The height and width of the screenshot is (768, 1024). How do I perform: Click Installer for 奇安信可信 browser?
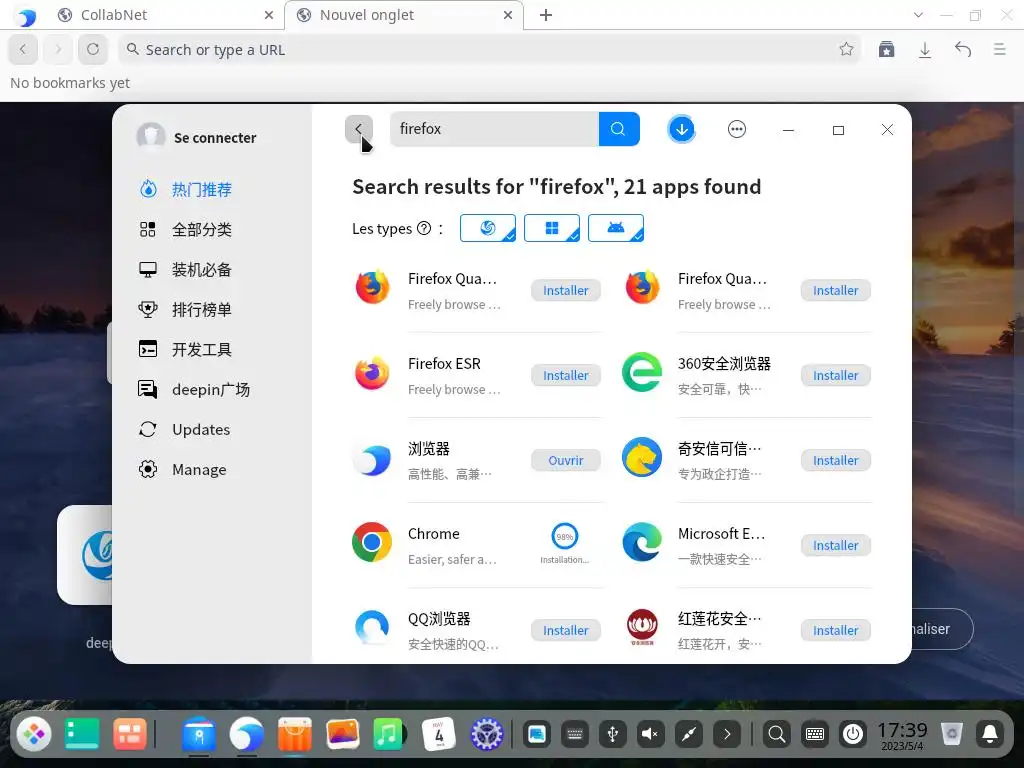(835, 460)
